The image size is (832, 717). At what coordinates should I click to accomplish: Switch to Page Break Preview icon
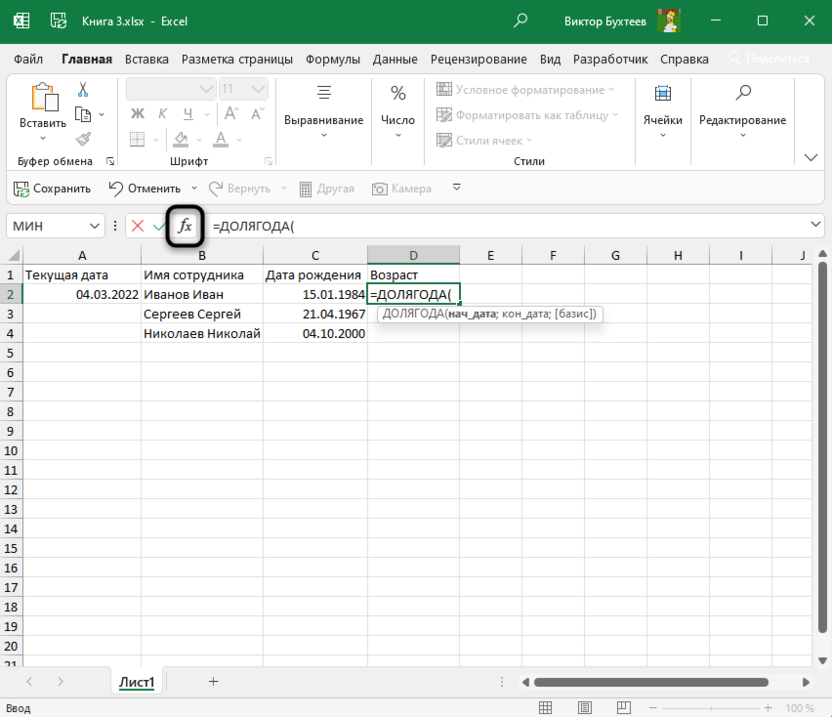pos(624,707)
